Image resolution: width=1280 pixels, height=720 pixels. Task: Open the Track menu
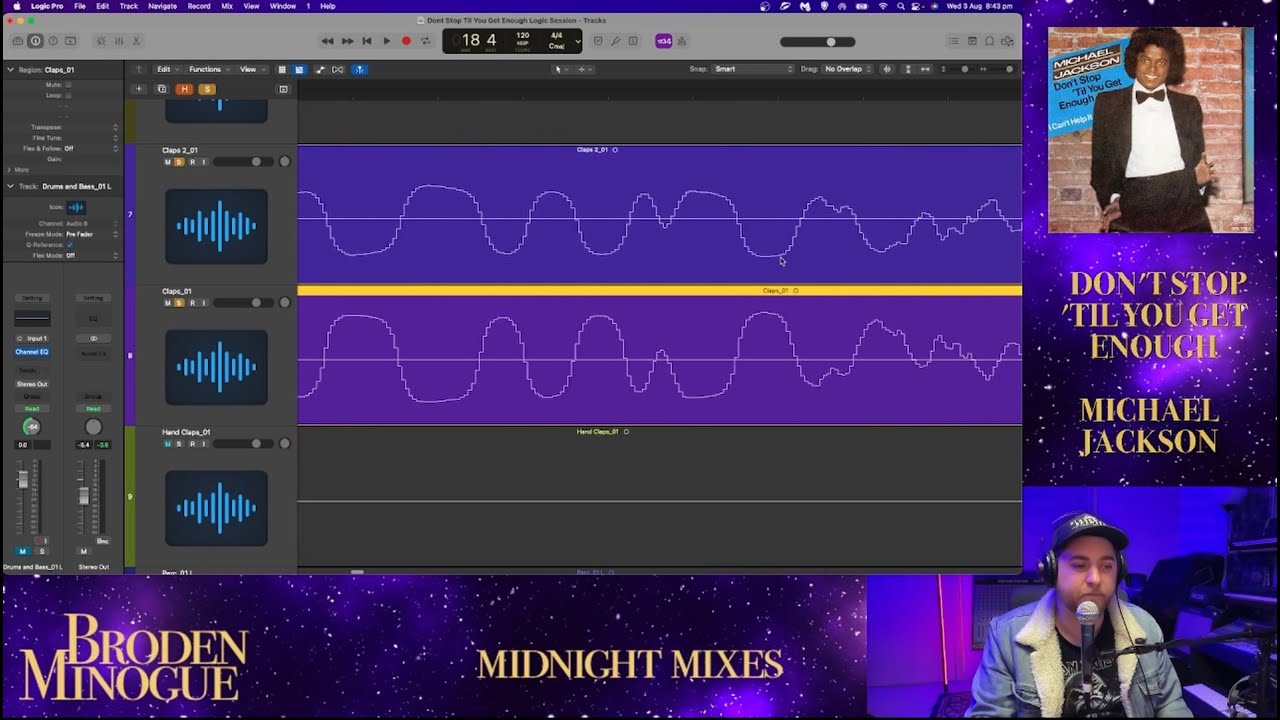click(129, 6)
